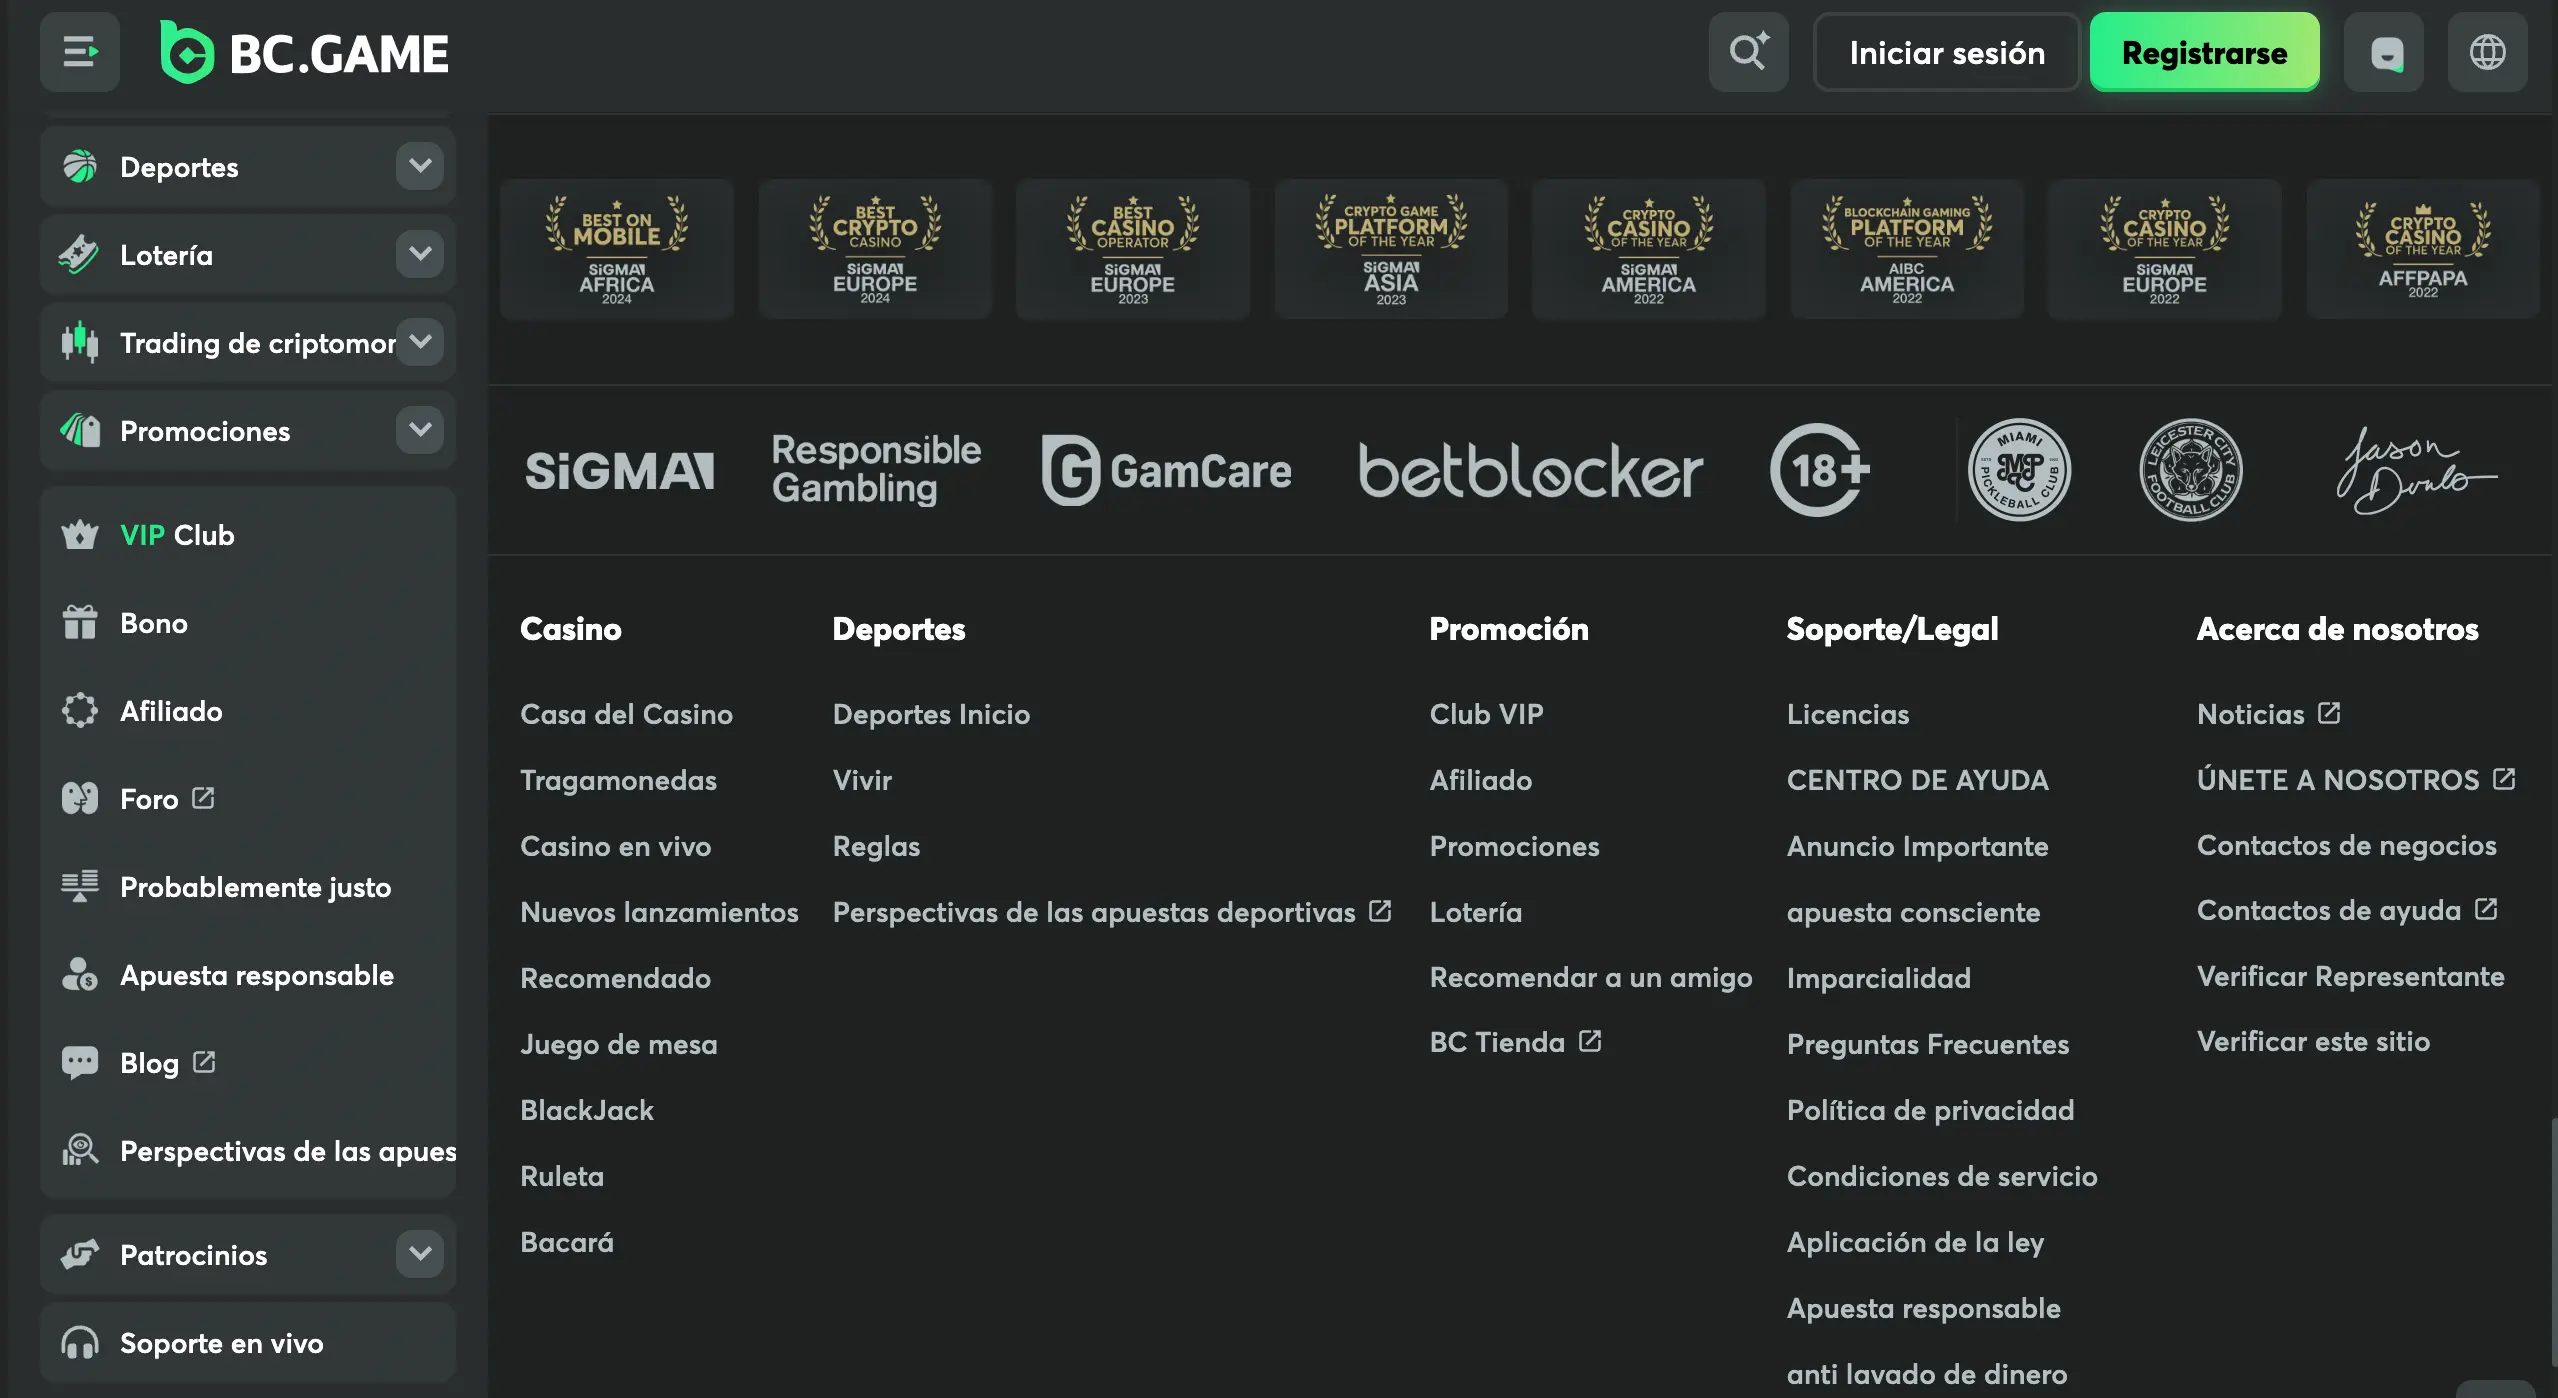Click the Apuesta responsable sidebar icon
2558x1398 pixels.
(x=80, y=974)
